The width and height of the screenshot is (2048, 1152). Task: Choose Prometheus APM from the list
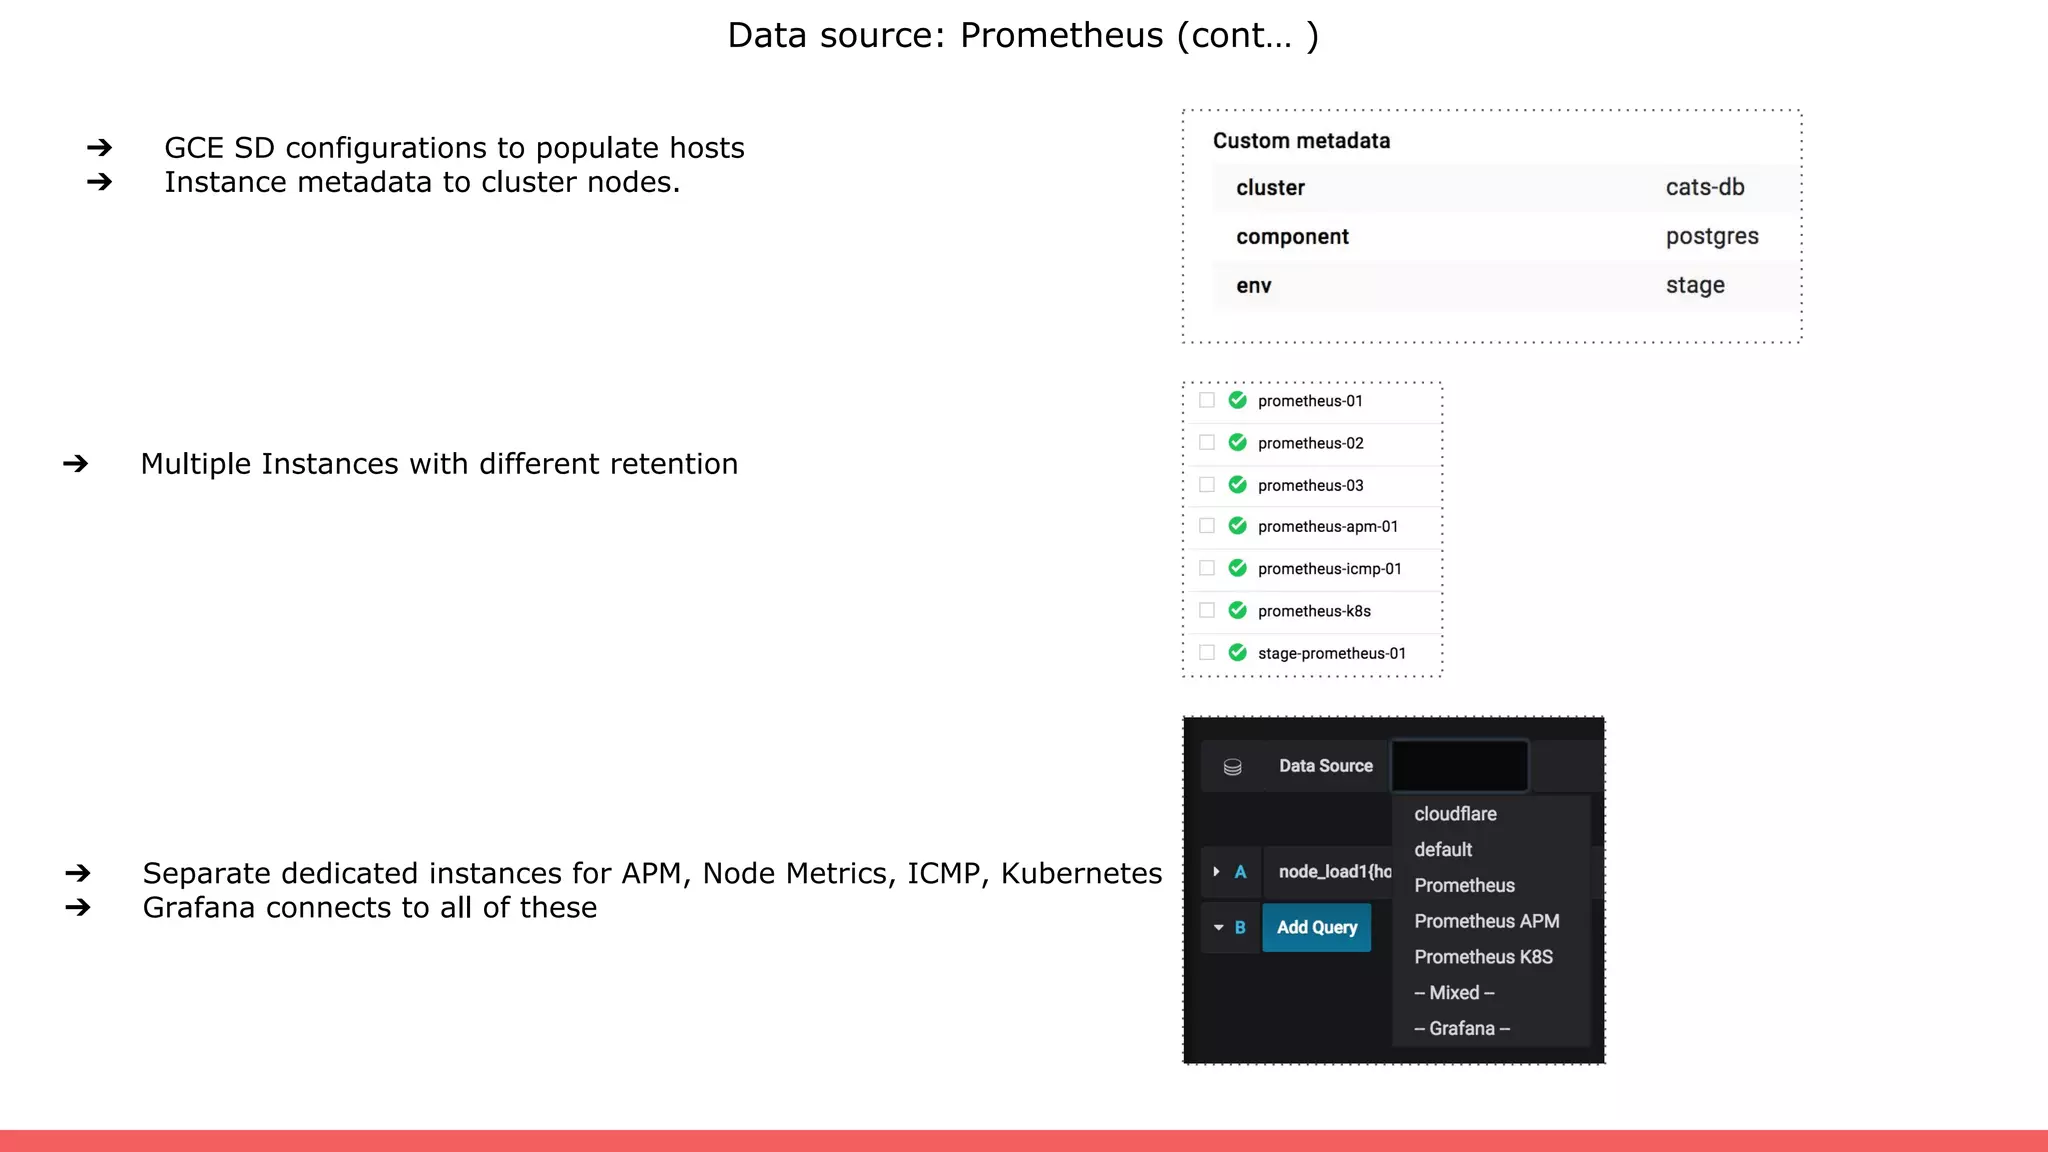1486,921
